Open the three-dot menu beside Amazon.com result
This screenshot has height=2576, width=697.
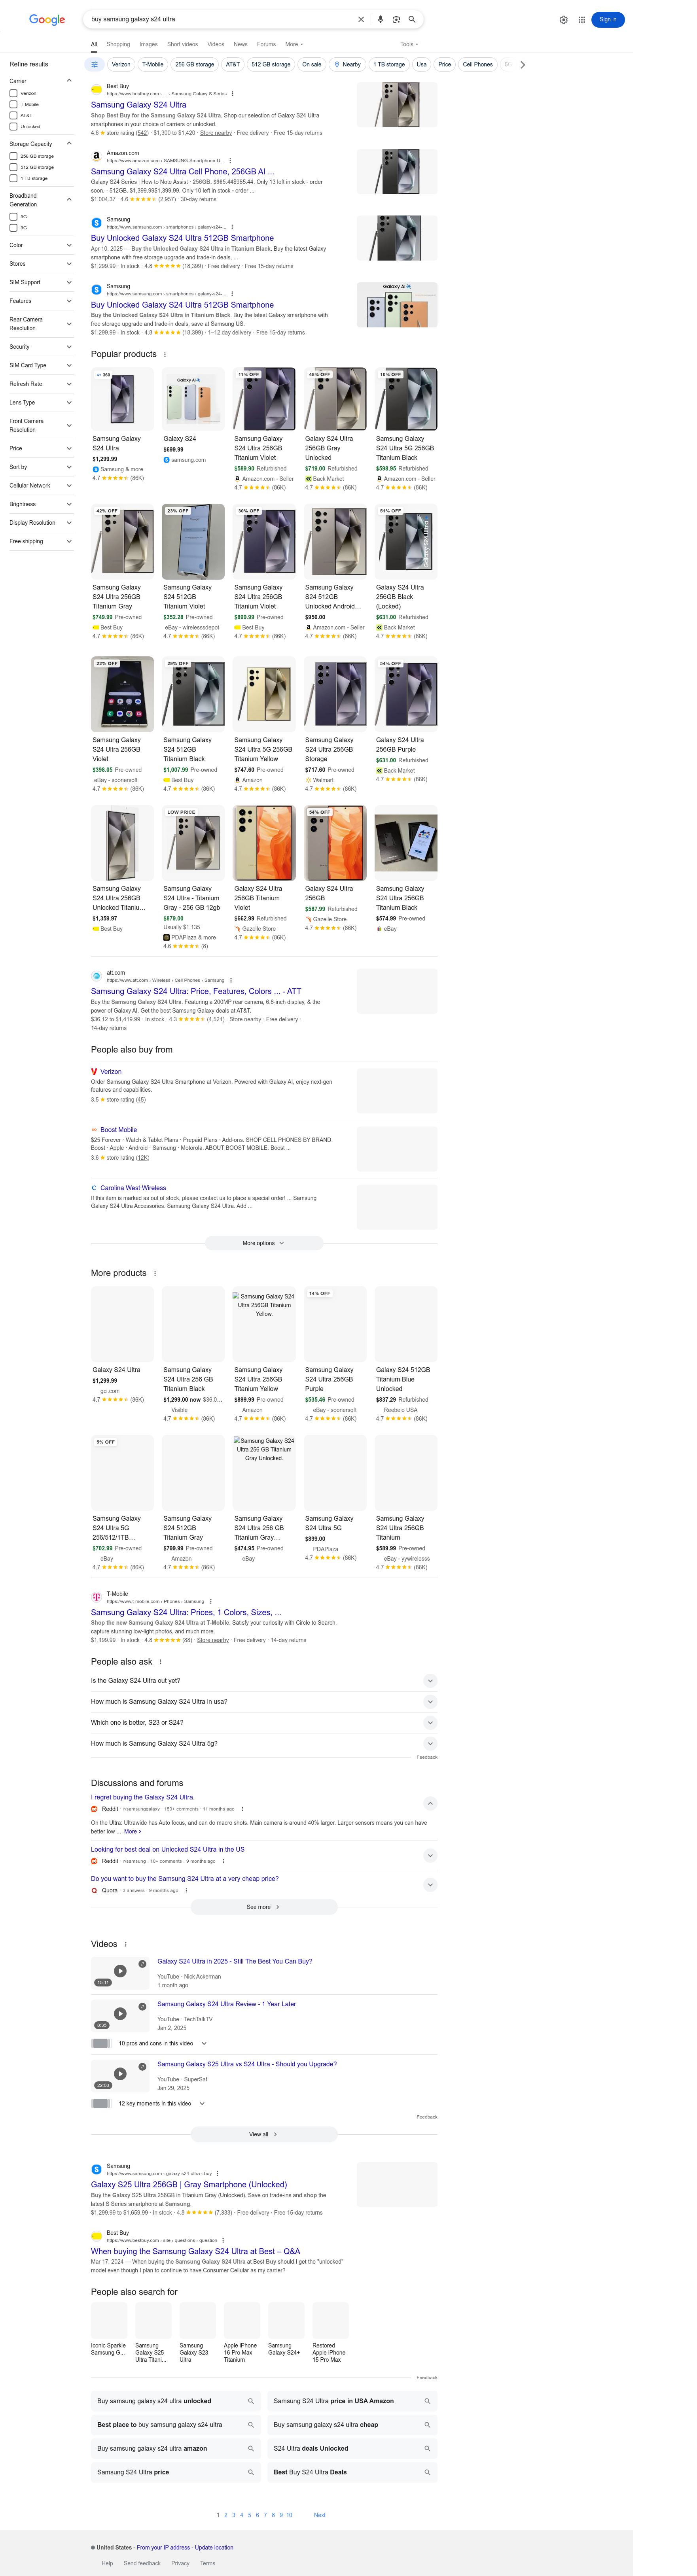click(x=230, y=160)
